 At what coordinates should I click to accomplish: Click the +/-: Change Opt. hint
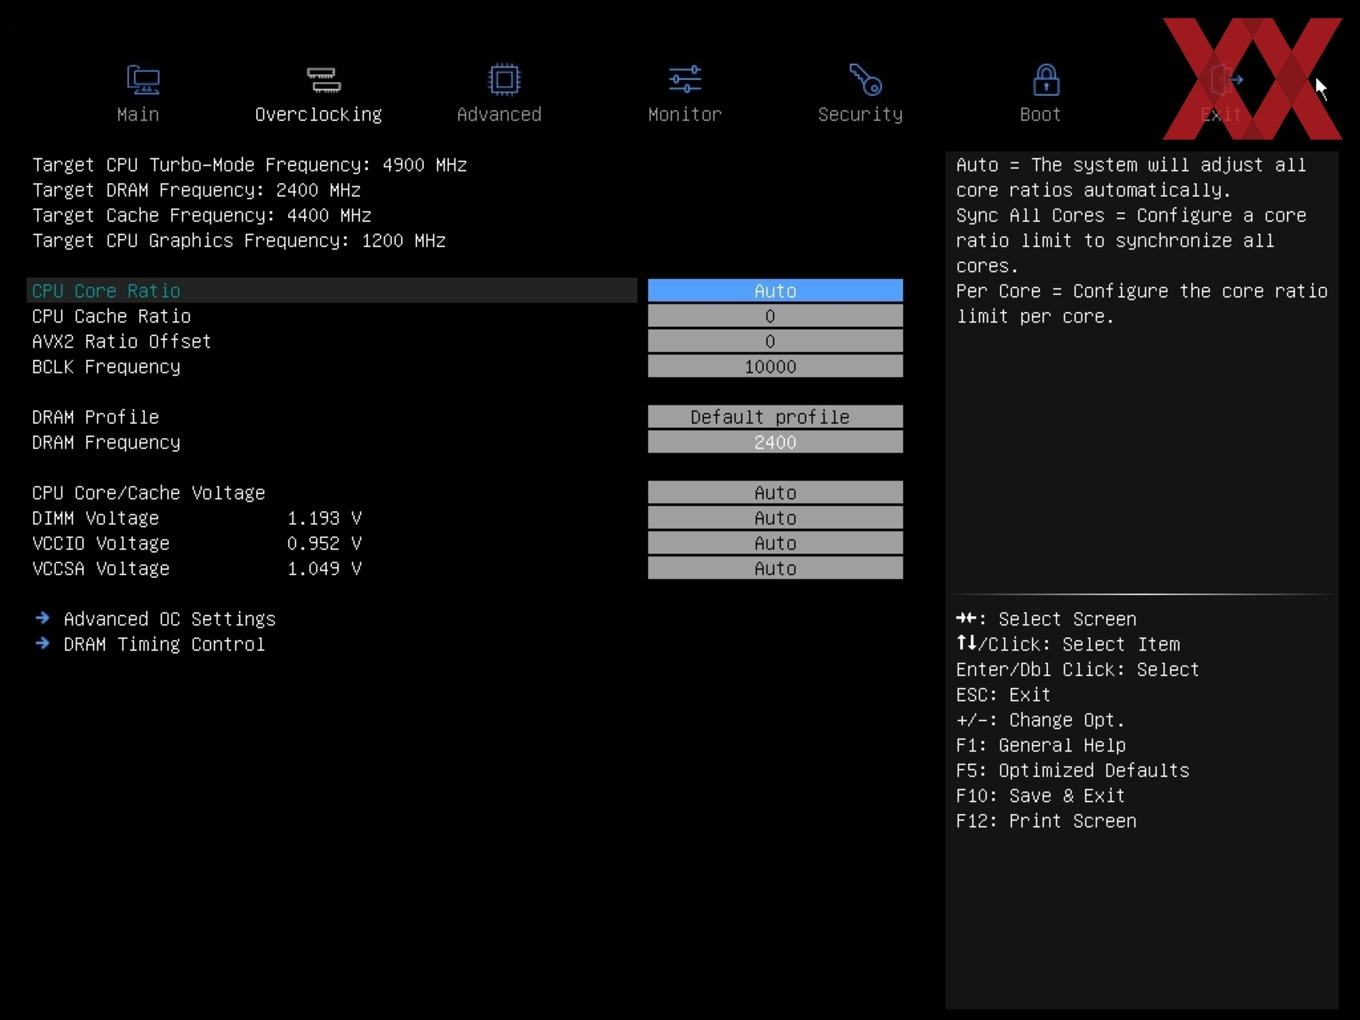[x=1040, y=720]
